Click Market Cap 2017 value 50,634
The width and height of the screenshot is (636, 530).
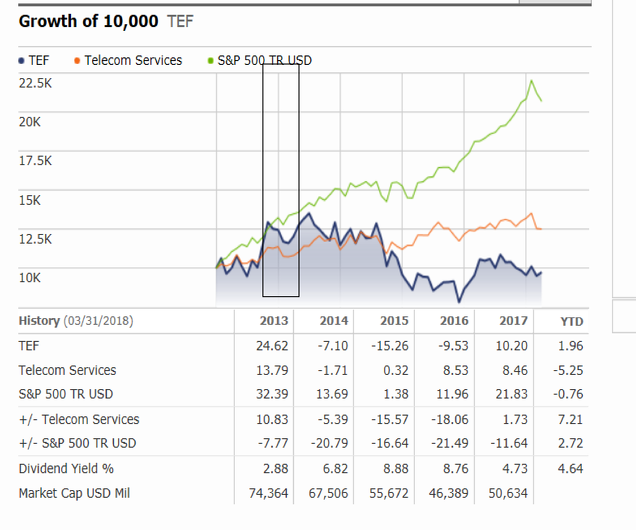click(508, 494)
